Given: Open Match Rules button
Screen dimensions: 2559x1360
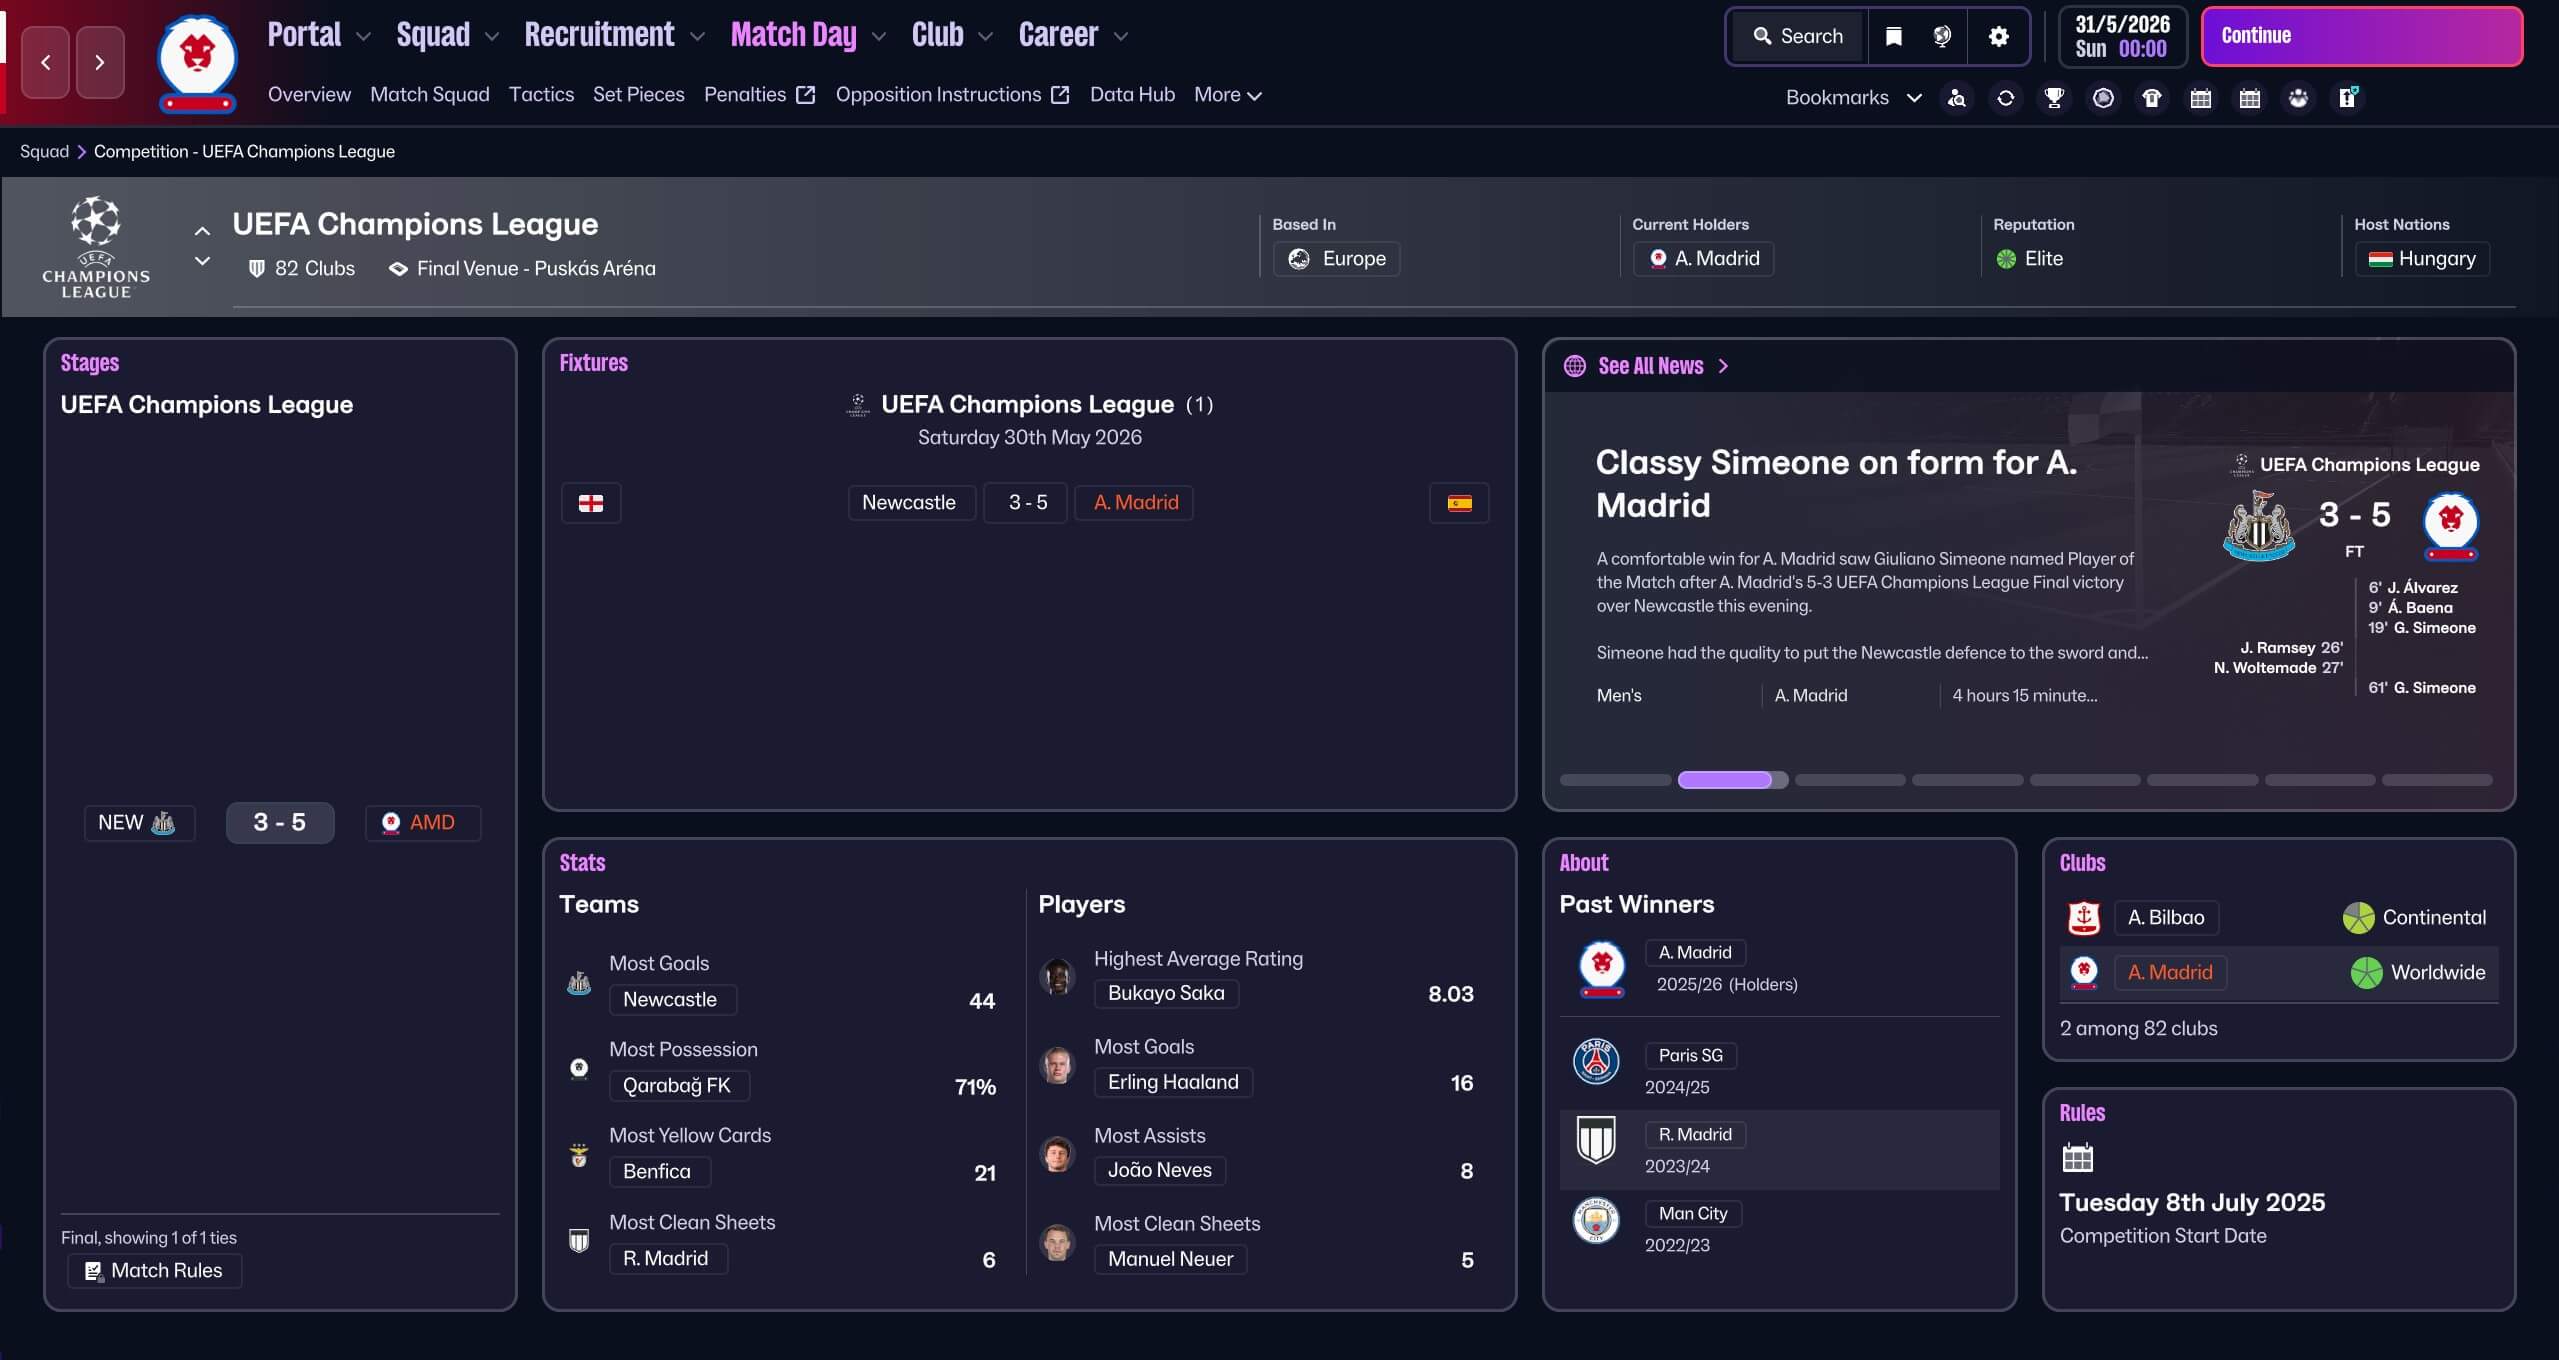Looking at the screenshot, I should (x=155, y=1270).
